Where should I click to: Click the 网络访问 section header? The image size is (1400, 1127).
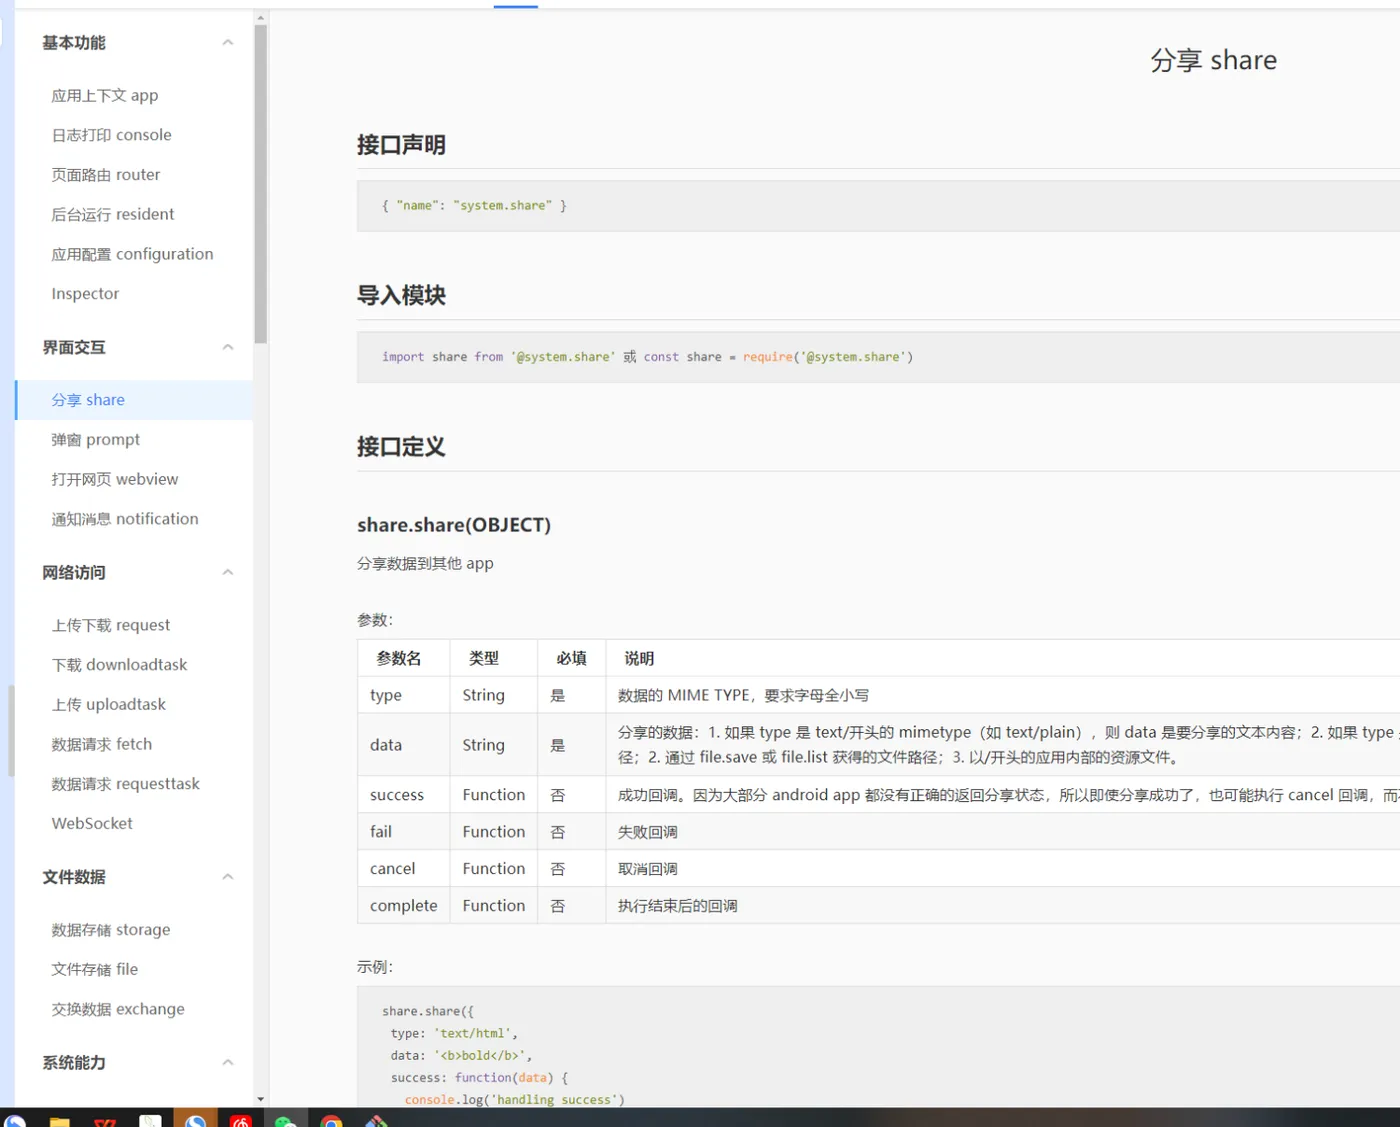point(73,572)
